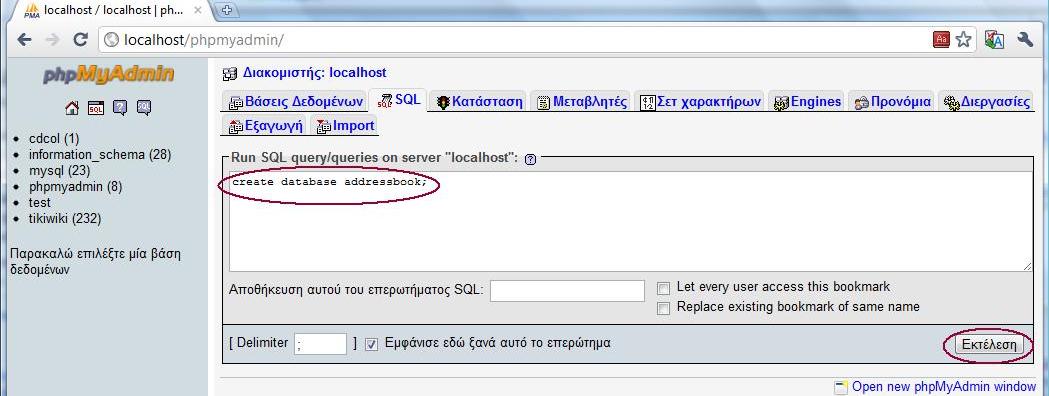
Task: Select the cdcol database
Action: [54, 138]
